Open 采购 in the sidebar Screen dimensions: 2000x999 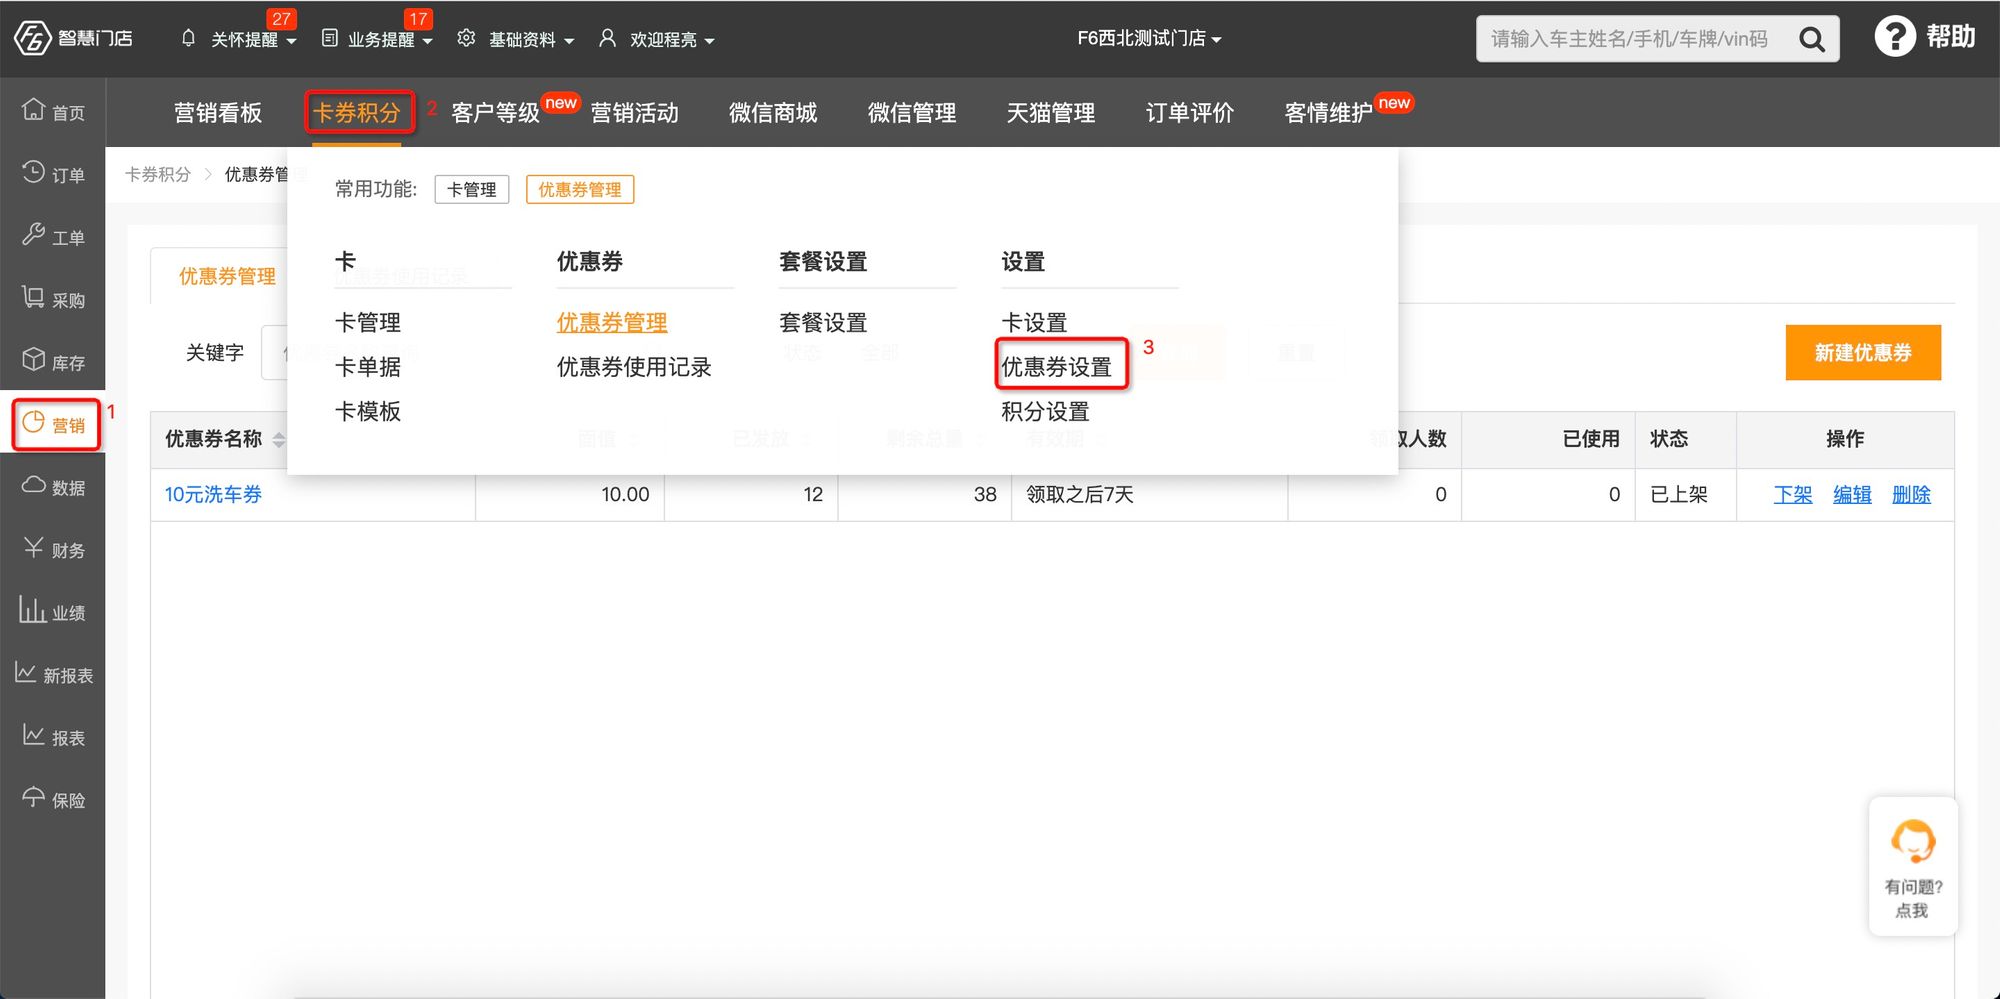point(53,298)
